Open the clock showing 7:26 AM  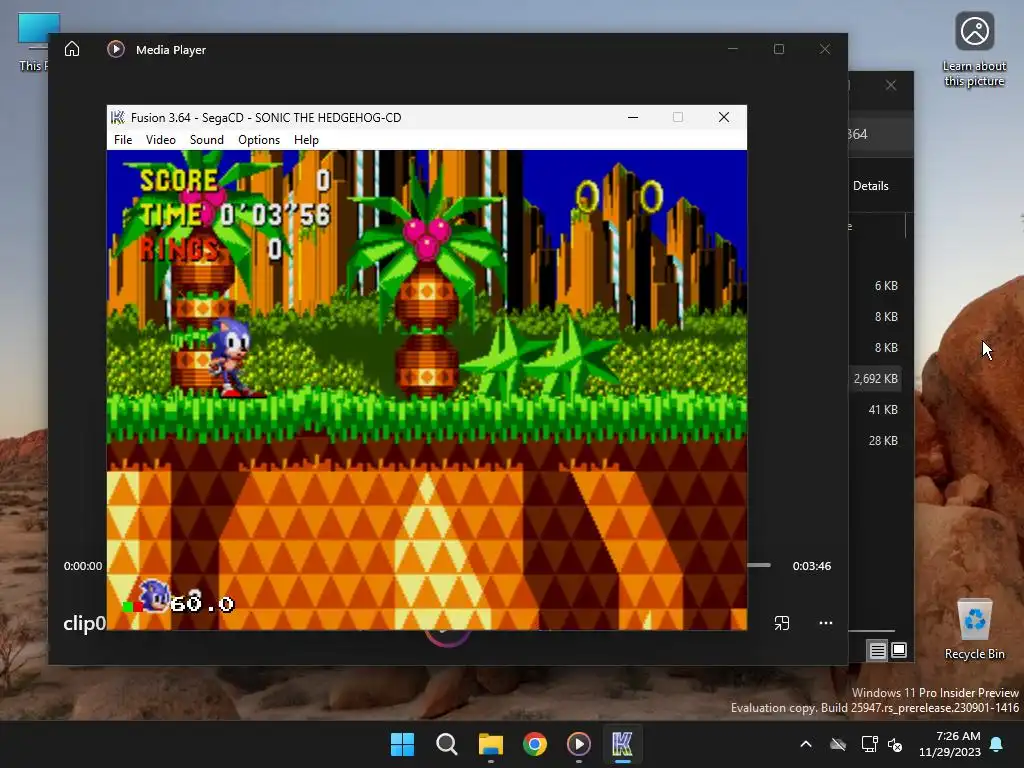coord(950,744)
